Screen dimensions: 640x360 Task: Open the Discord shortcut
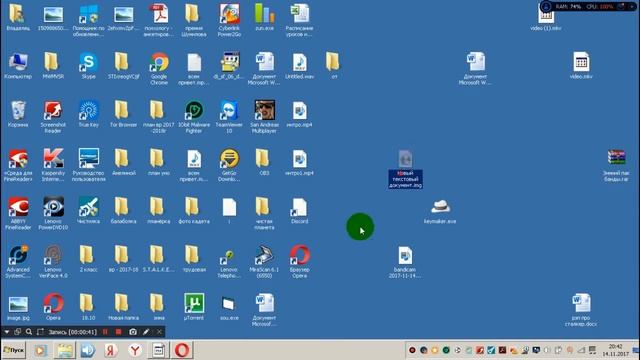click(x=299, y=210)
